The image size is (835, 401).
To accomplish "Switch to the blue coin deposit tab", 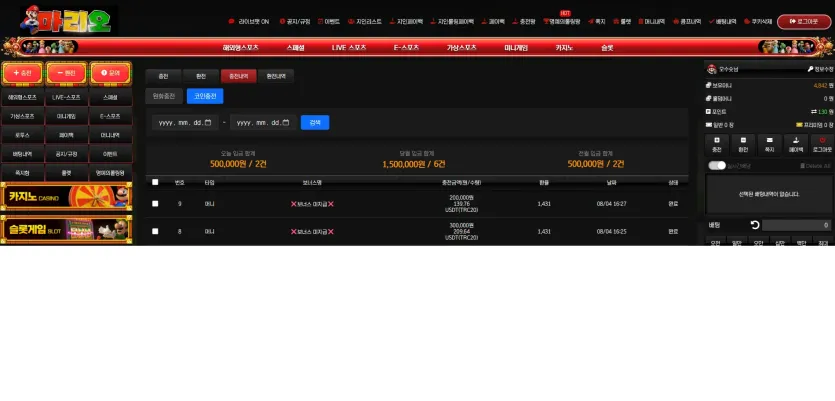I will click(x=205, y=96).
